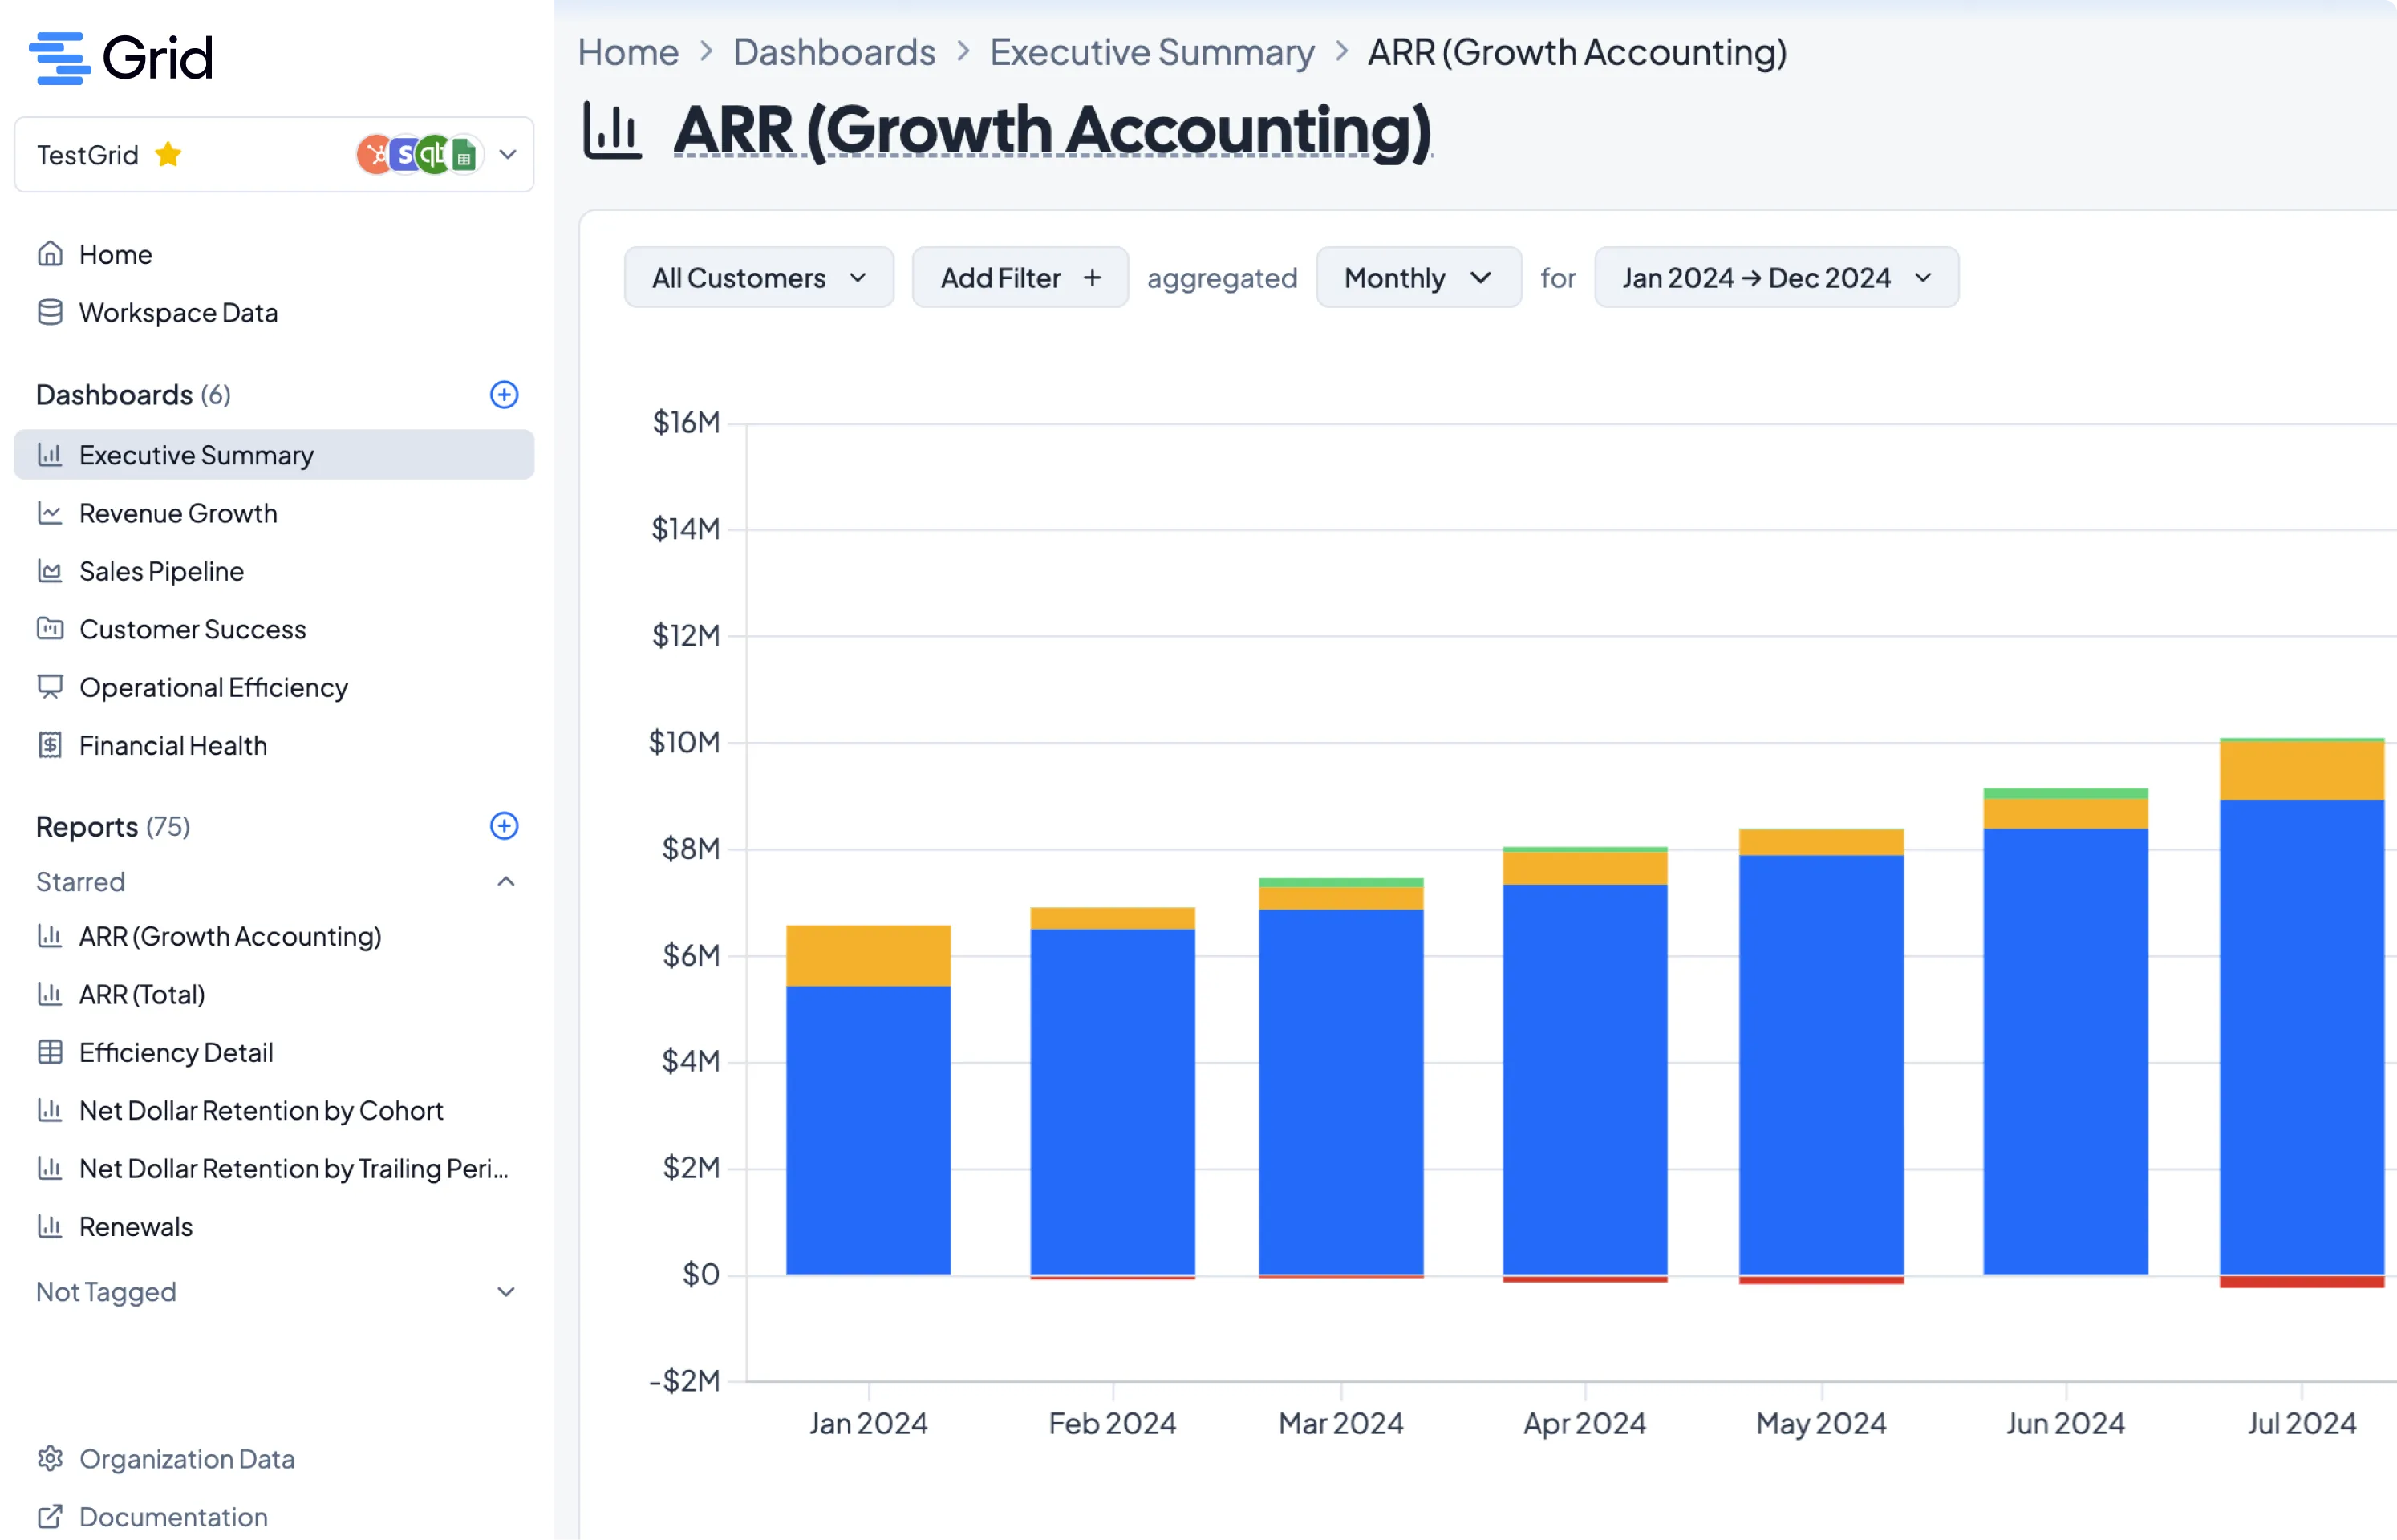2397x1540 pixels.
Task: Select Revenue Growth dashboard
Action: pyautogui.click(x=178, y=513)
